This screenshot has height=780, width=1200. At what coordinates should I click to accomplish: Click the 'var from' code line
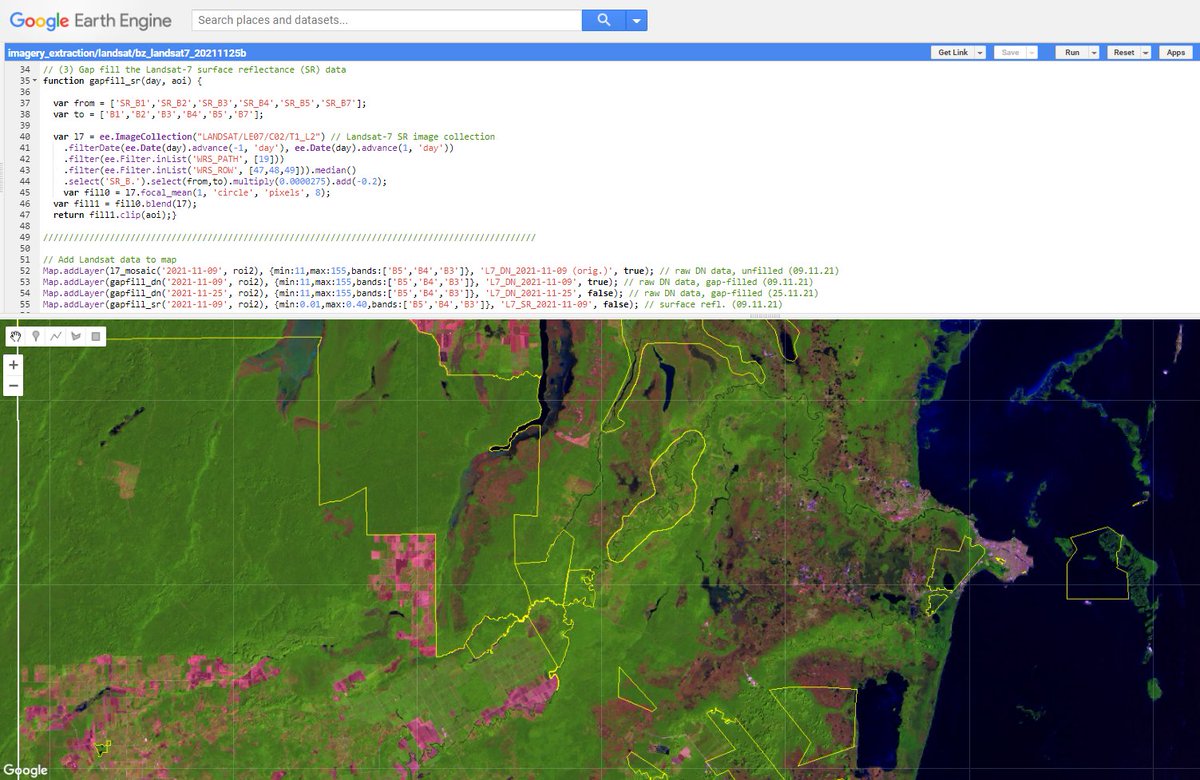point(209,103)
